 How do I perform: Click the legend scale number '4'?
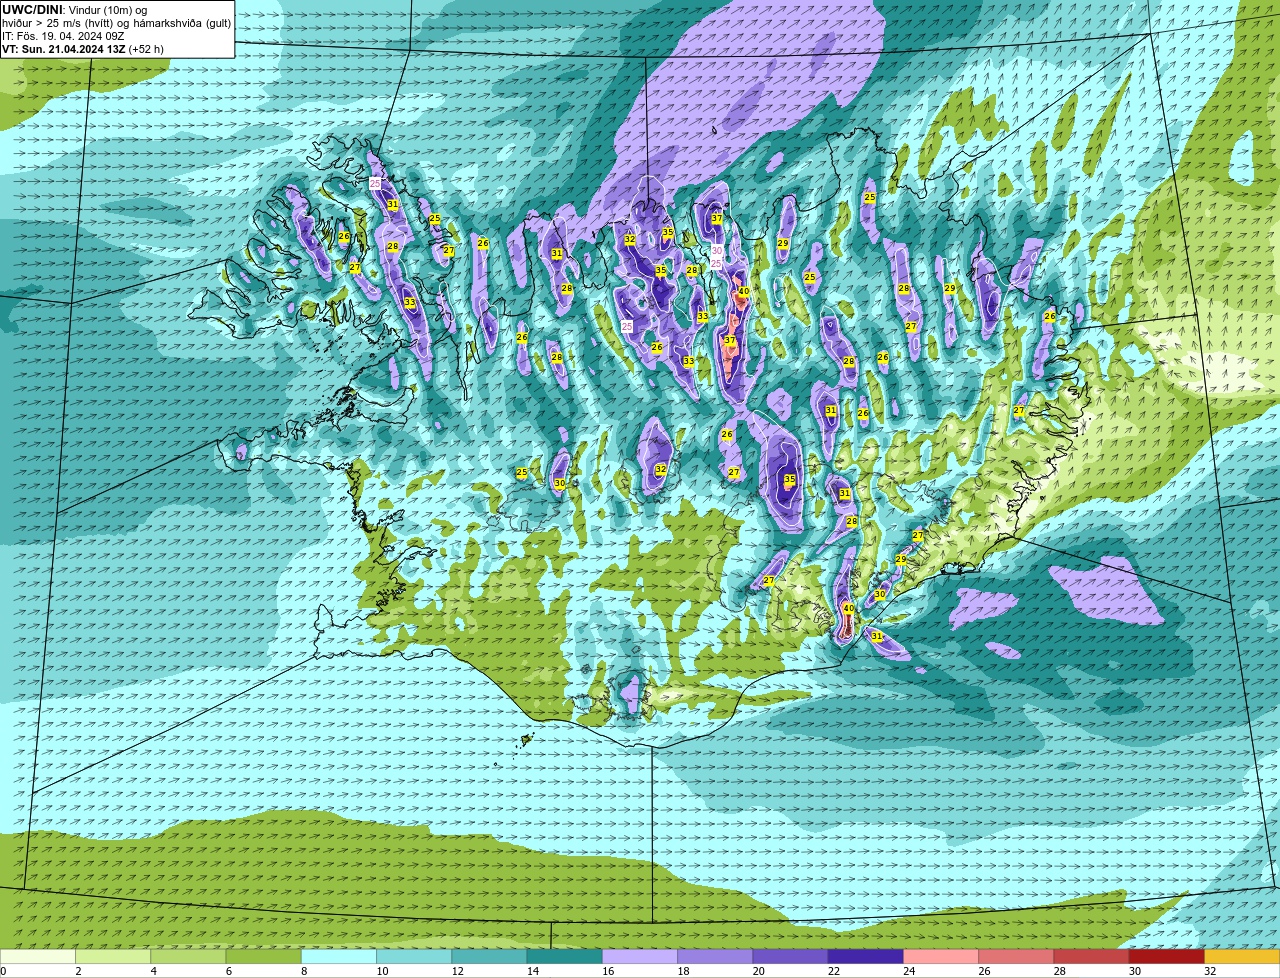pyautogui.click(x=153, y=971)
